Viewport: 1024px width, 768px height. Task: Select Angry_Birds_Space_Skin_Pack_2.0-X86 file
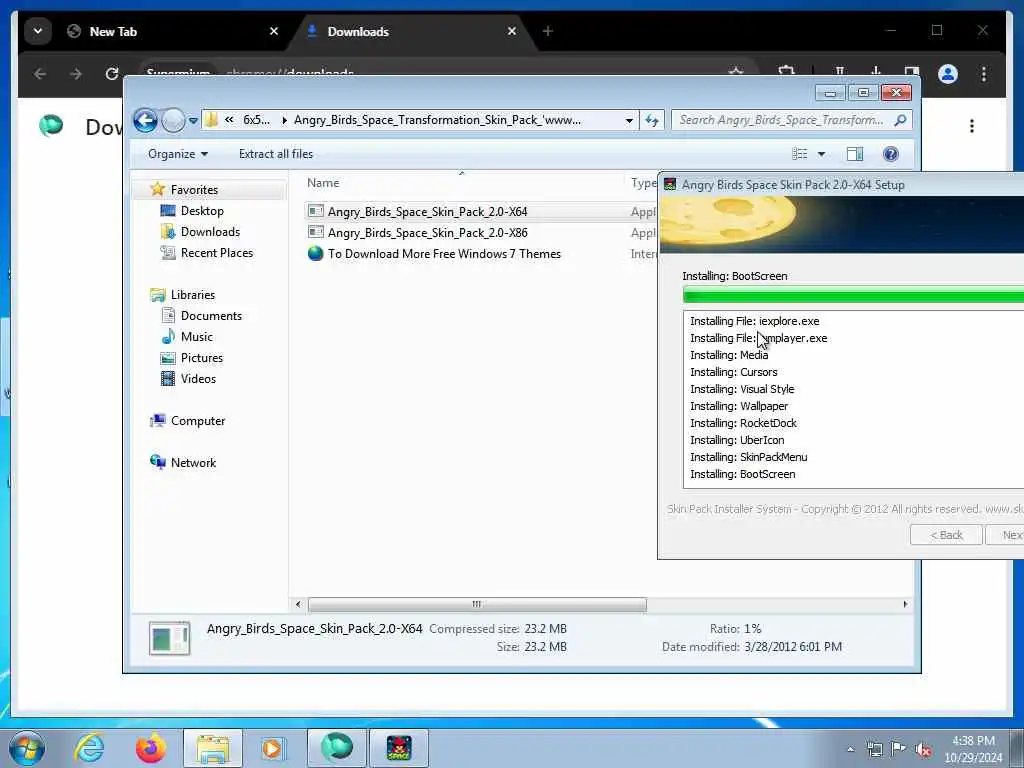427,233
